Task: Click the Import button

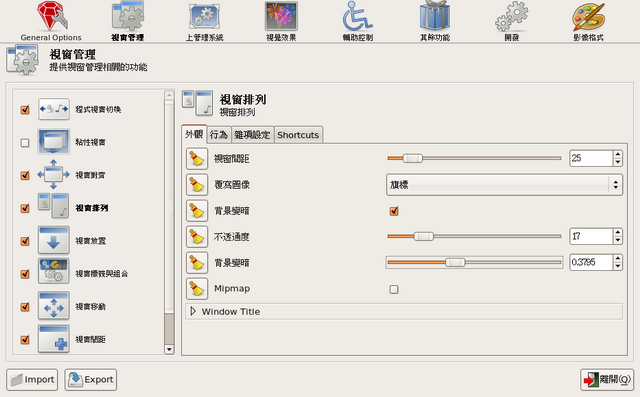Action: [x=32, y=379]
